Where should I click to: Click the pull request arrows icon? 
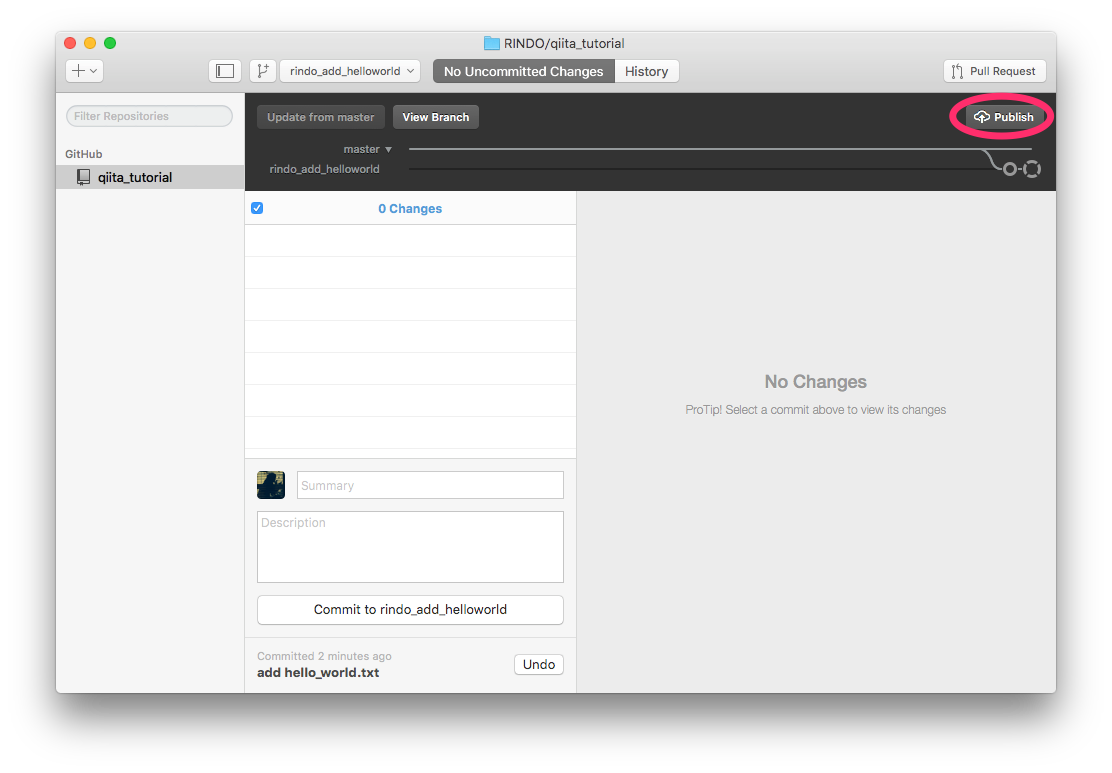pos(957,70)
